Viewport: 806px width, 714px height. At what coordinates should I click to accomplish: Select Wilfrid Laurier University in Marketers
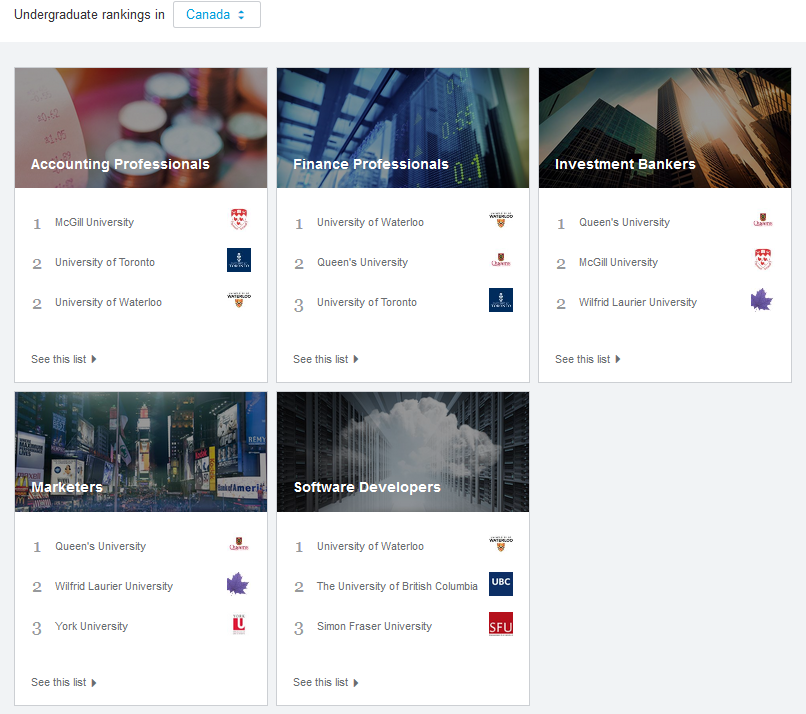[x=114, y=586]
